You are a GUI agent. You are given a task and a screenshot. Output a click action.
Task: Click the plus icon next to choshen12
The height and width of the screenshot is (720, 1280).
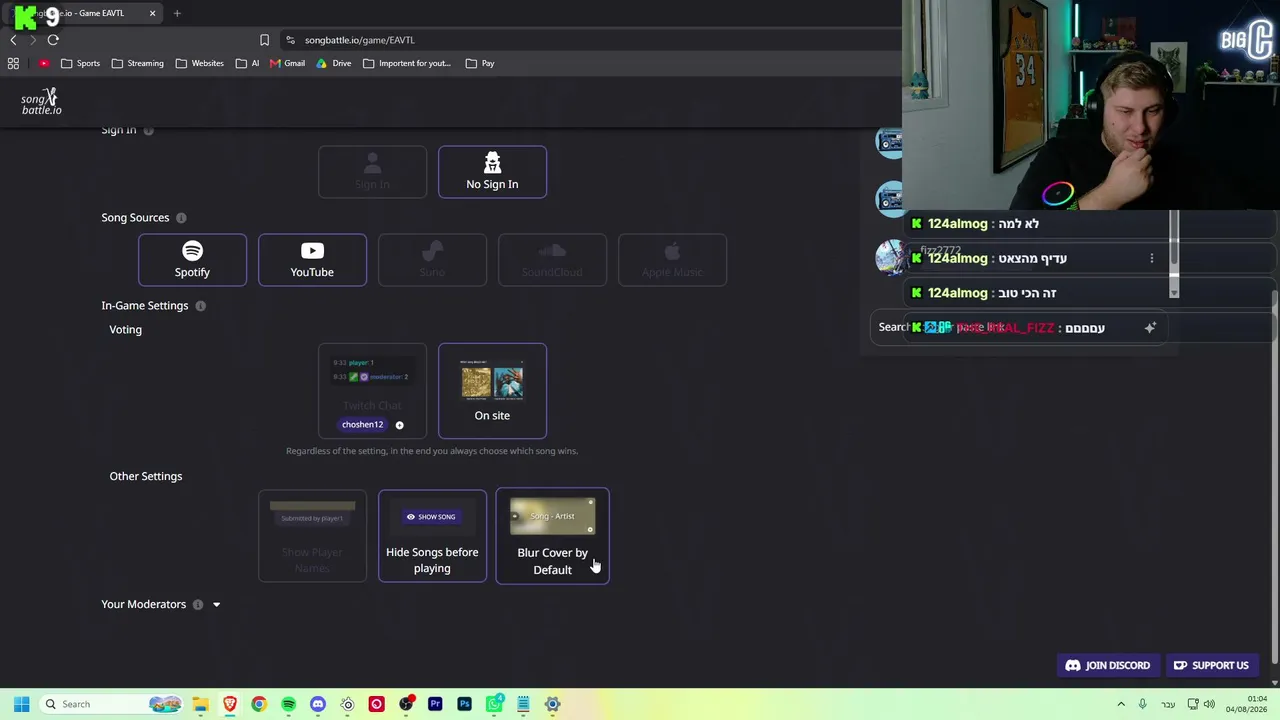399,425
